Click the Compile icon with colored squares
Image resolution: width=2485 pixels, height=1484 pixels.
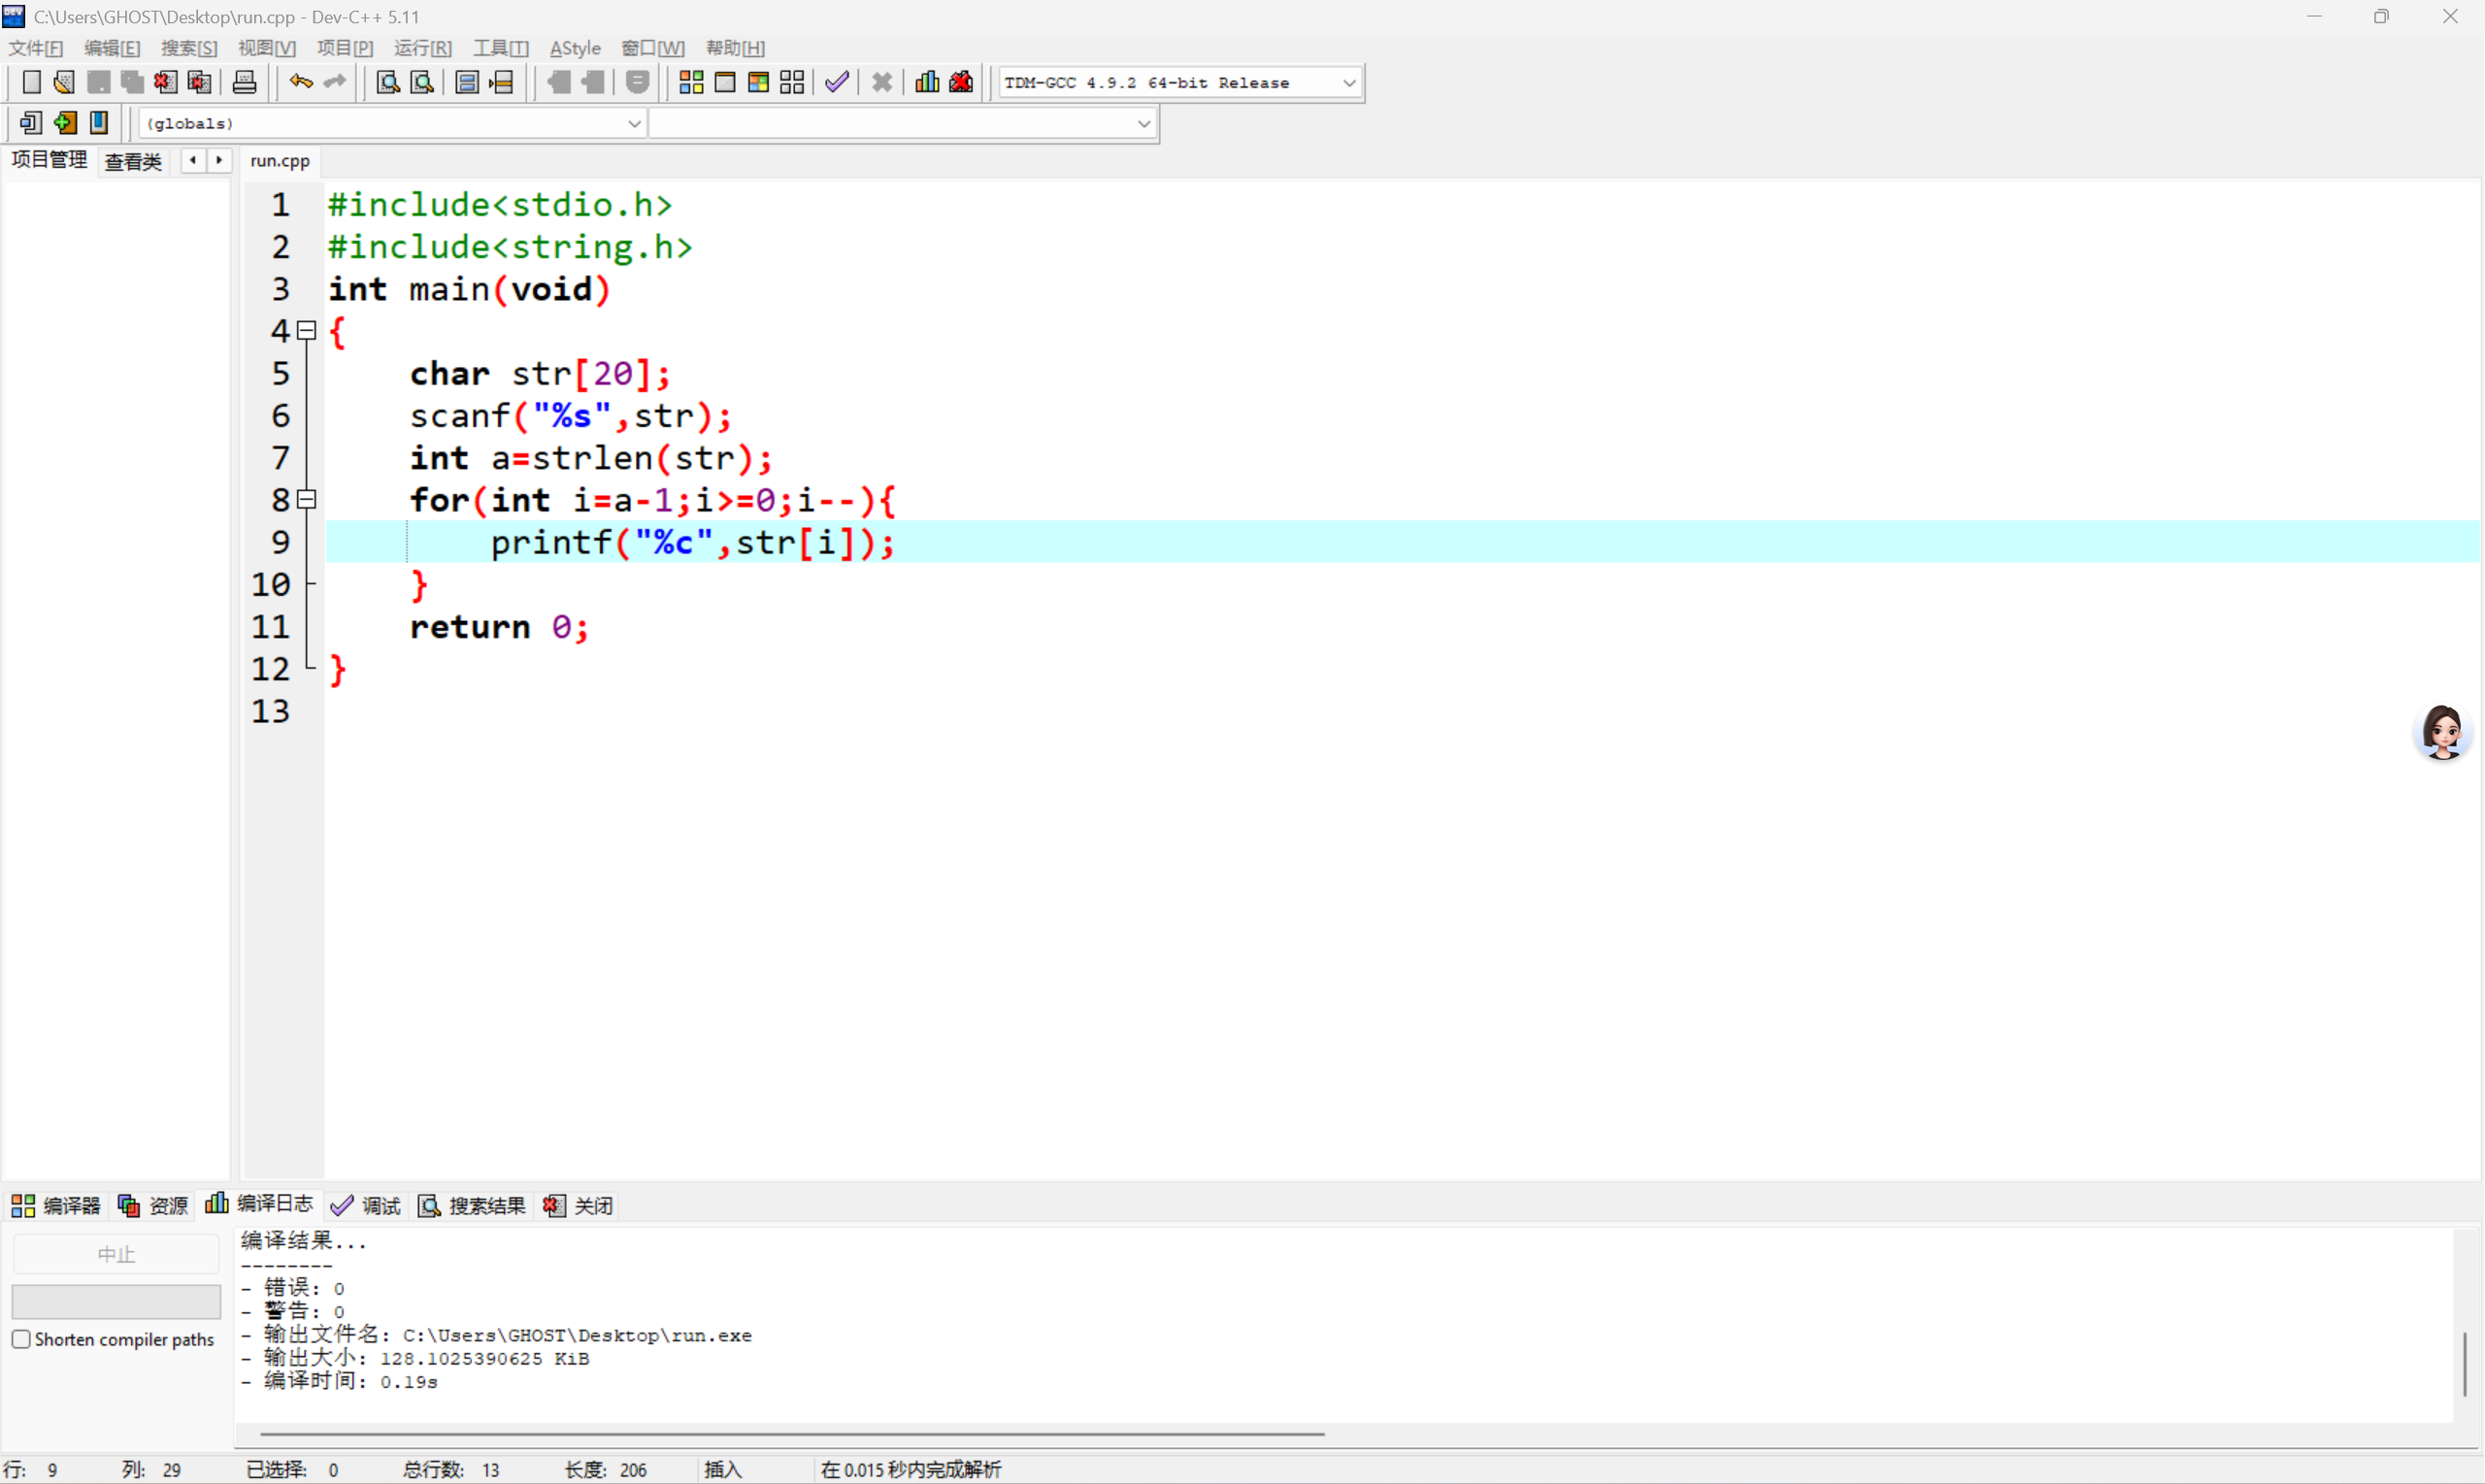[691, 82]
